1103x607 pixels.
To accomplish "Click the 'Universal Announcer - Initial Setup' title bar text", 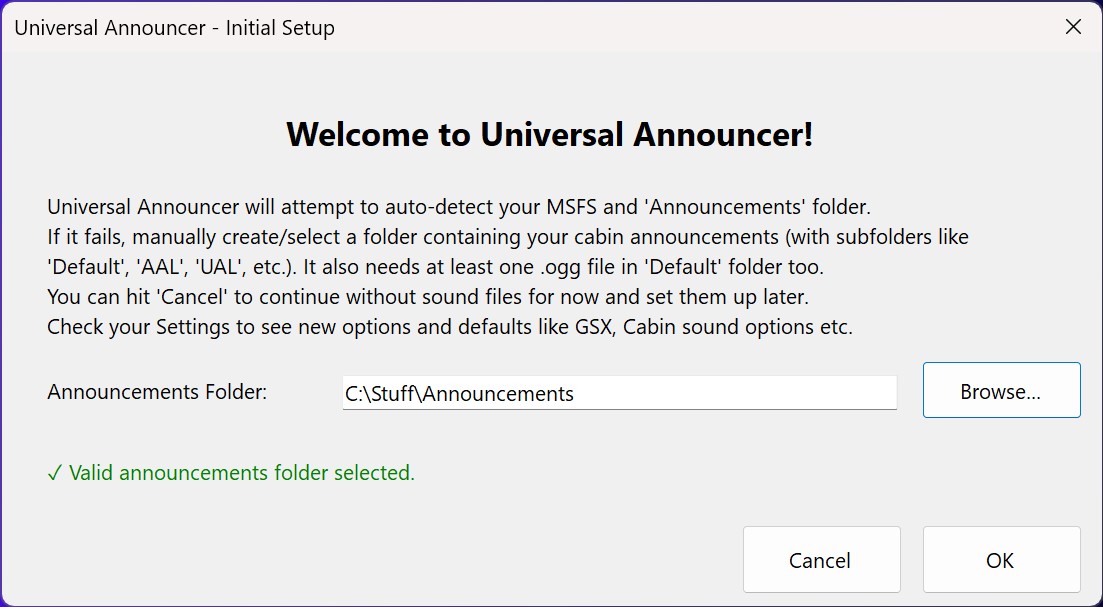I will 174,27.
